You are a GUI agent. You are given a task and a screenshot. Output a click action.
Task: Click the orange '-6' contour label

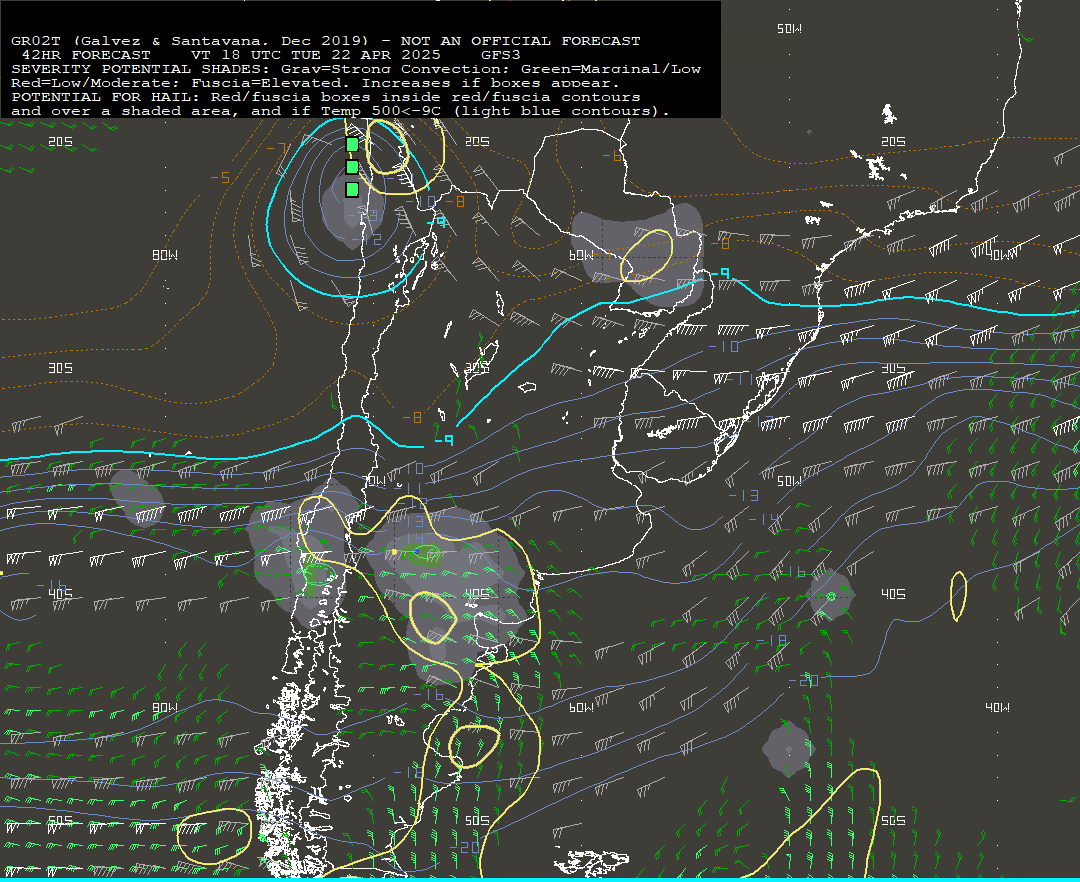tap(612, 156)
